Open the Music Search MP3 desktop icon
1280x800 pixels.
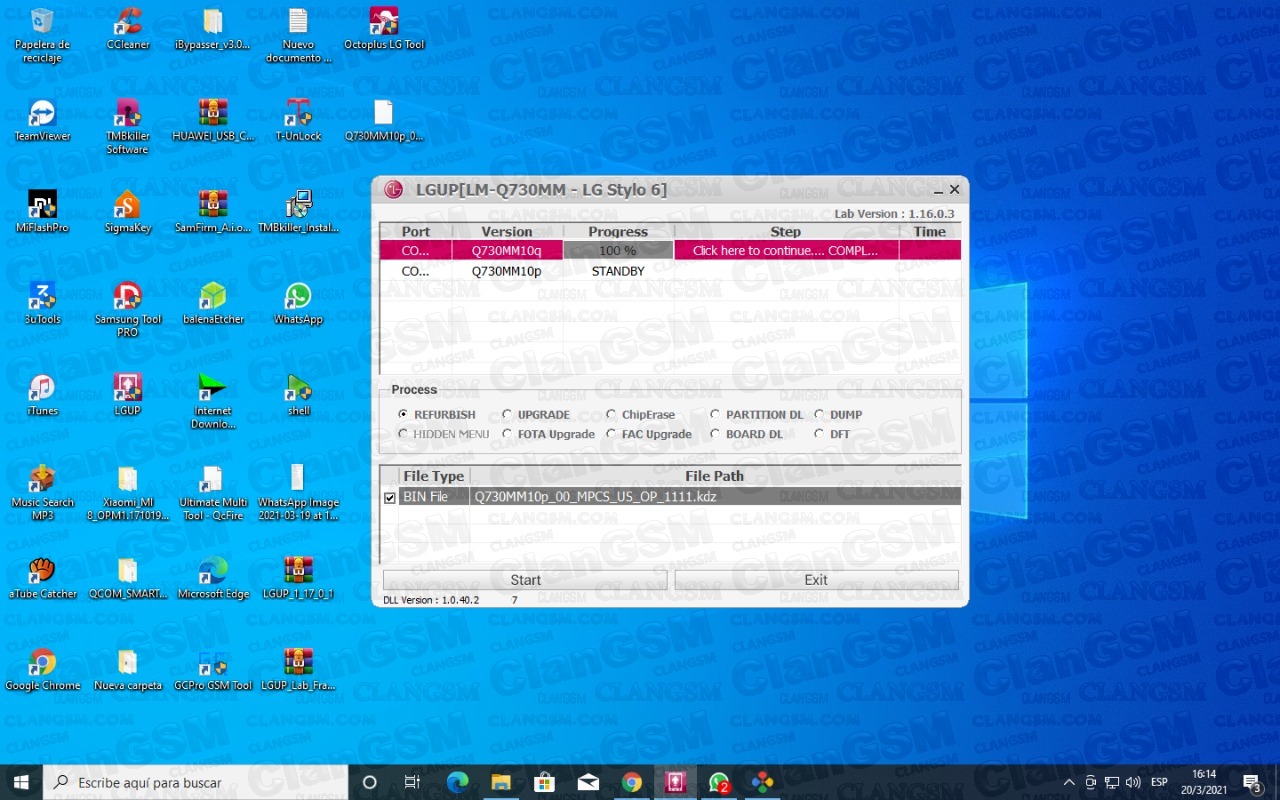coord(42,493)
